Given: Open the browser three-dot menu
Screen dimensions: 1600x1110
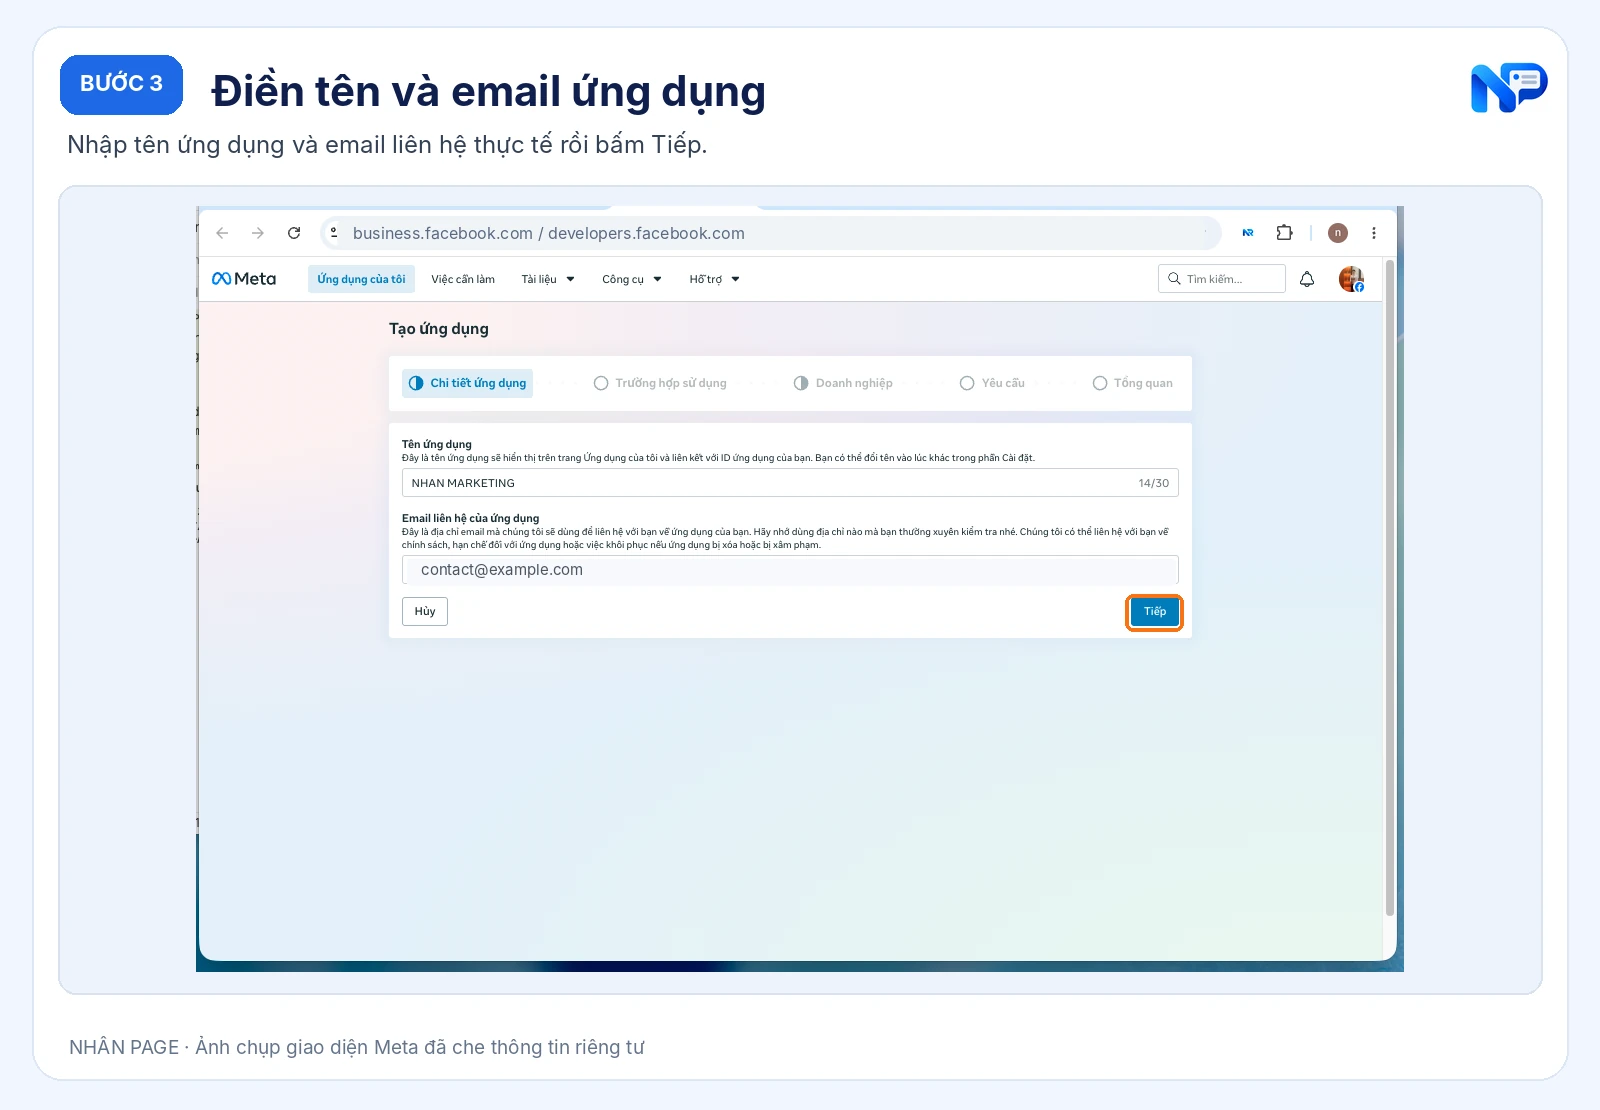Looking at the screenshot, I should [x=1374, y=233].
